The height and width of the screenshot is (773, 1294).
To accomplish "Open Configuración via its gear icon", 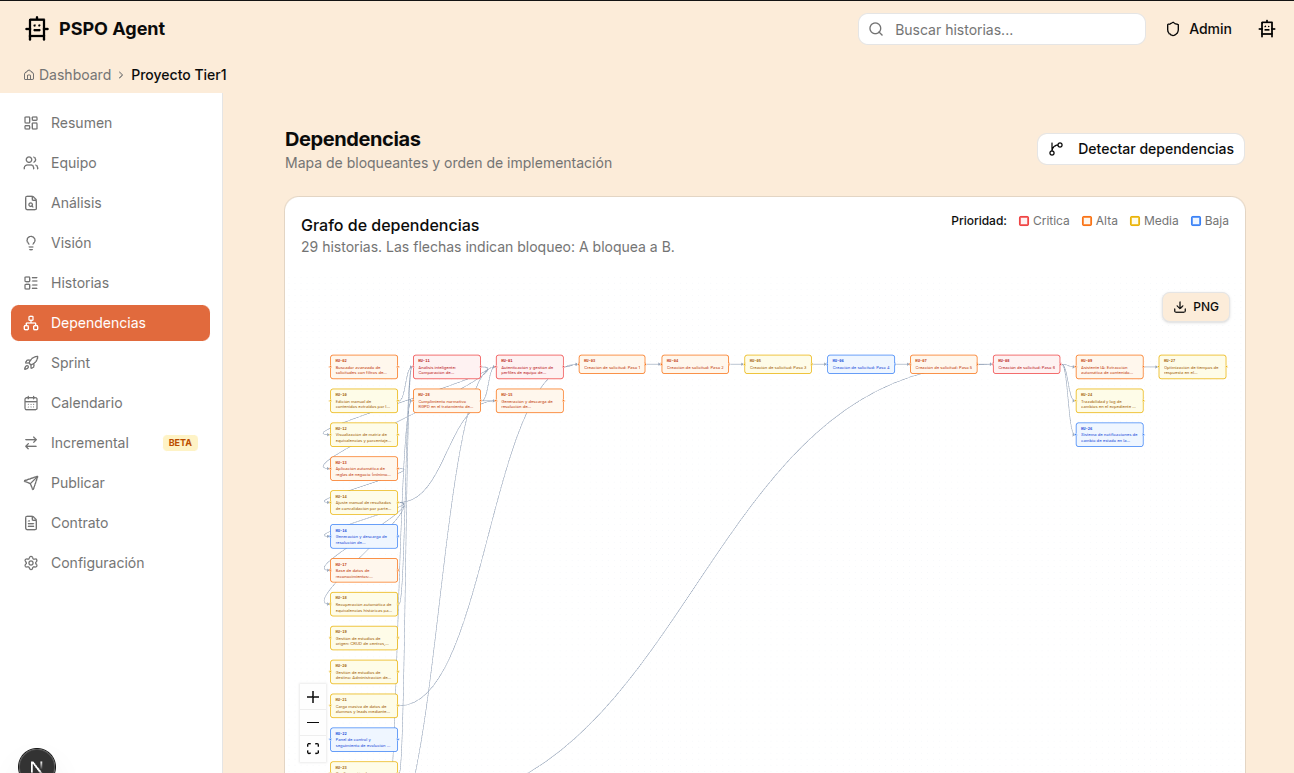I will 30,562.
